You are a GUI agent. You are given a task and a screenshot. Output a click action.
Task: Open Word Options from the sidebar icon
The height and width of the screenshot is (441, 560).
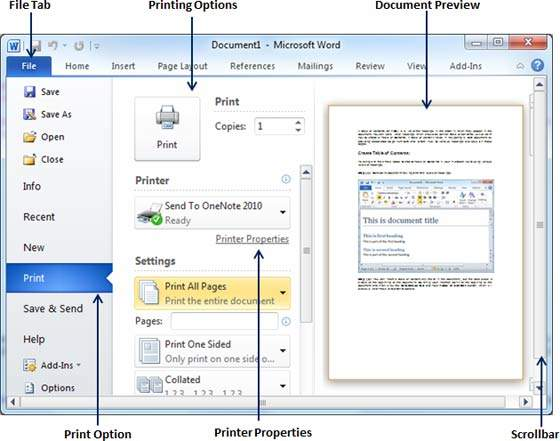coord(30,388)
